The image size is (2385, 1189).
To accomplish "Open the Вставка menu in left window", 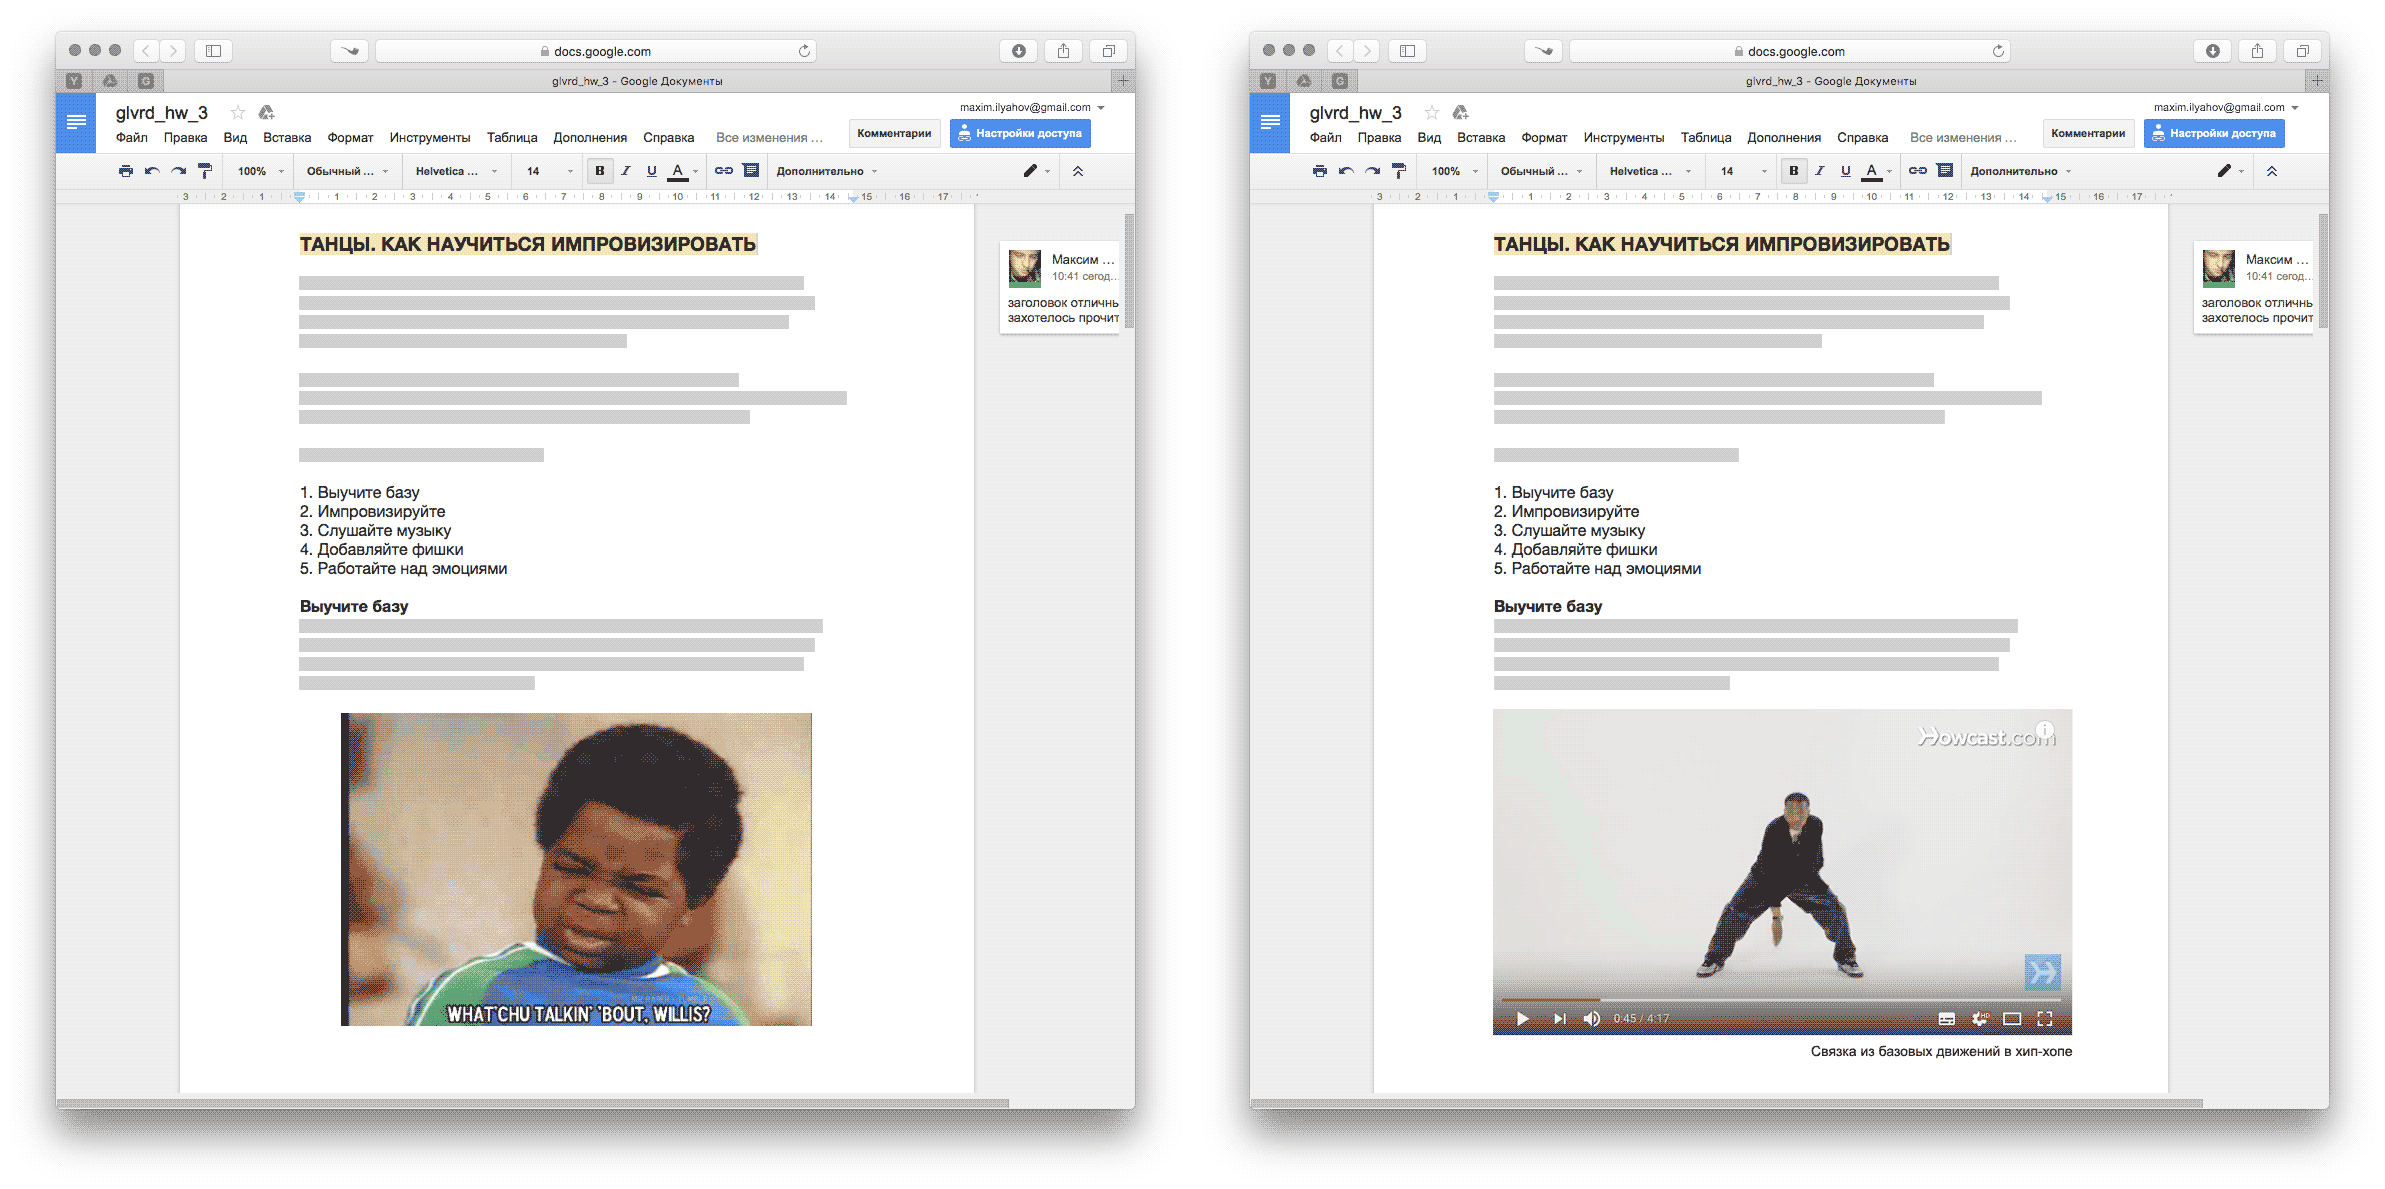I will [287, 138].
